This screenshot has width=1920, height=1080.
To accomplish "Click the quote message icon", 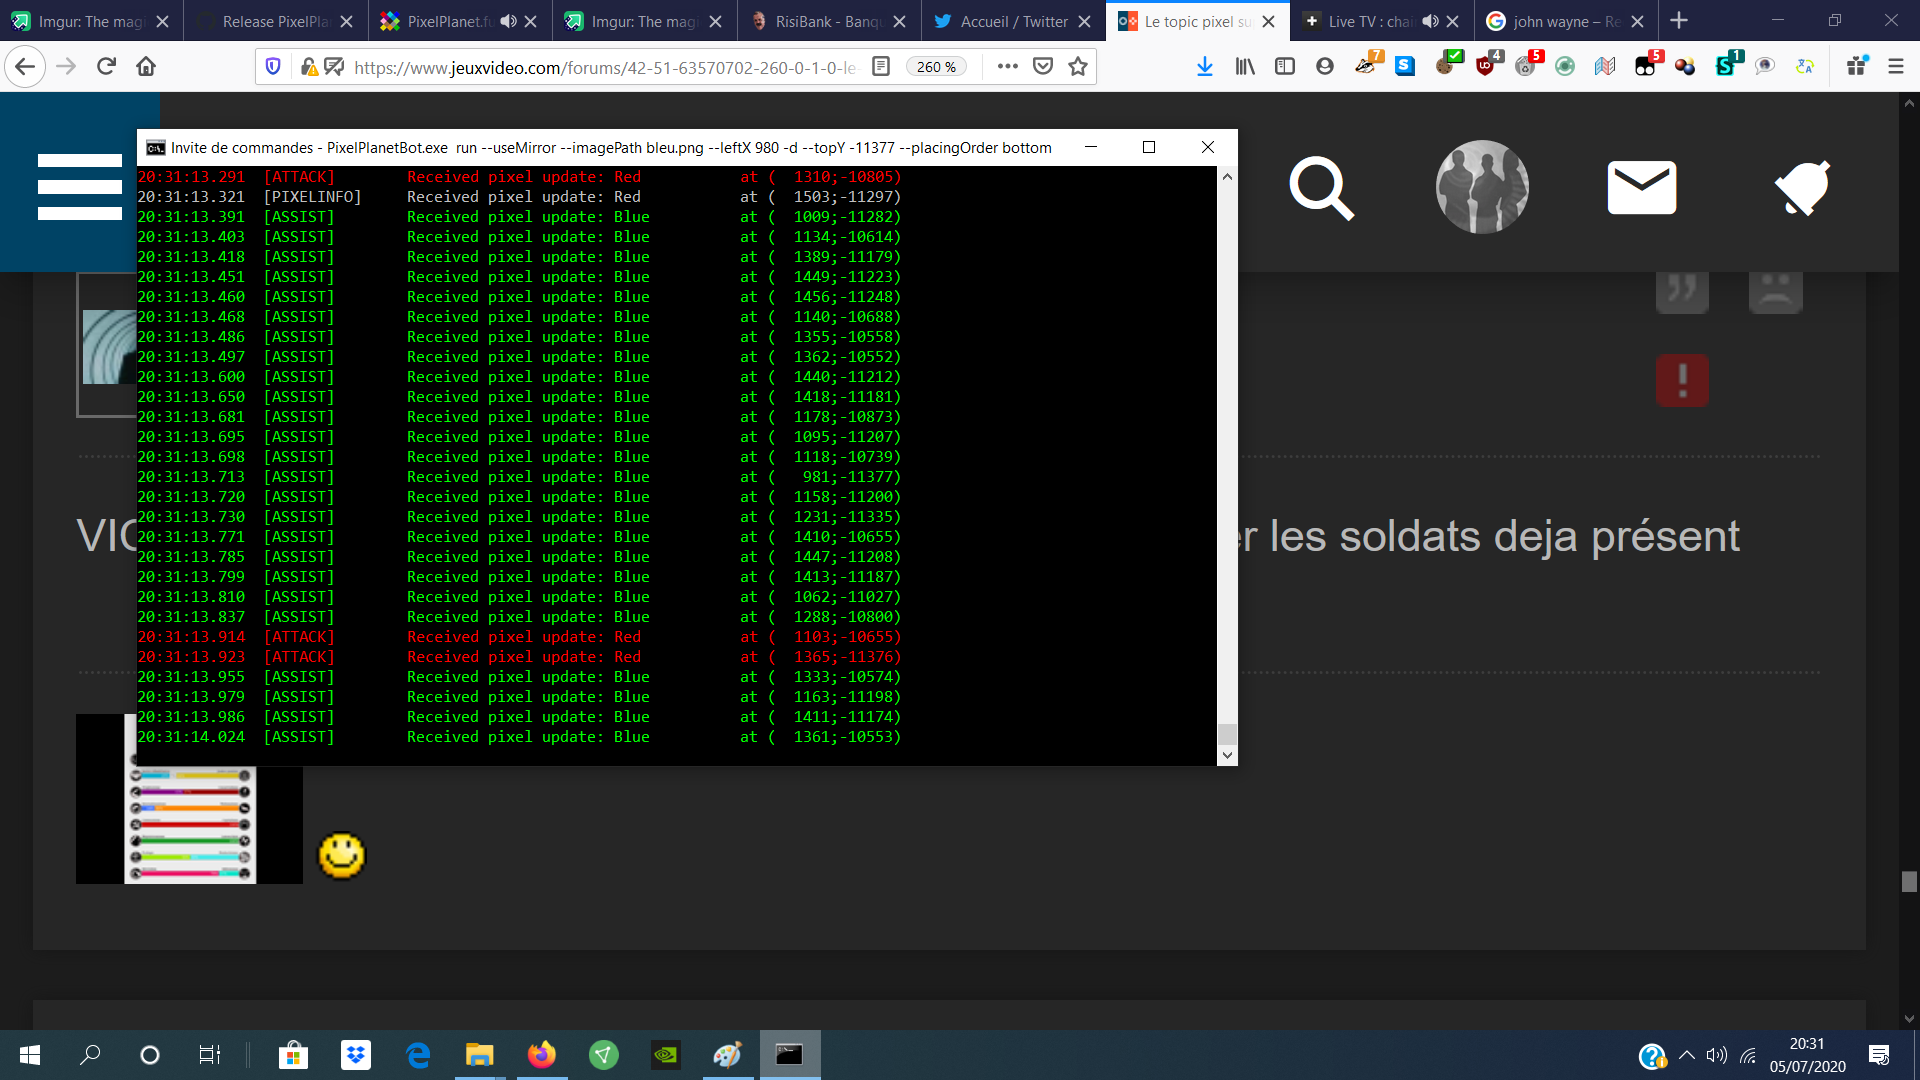I will pyautogui.click(x=1682, y=291).
